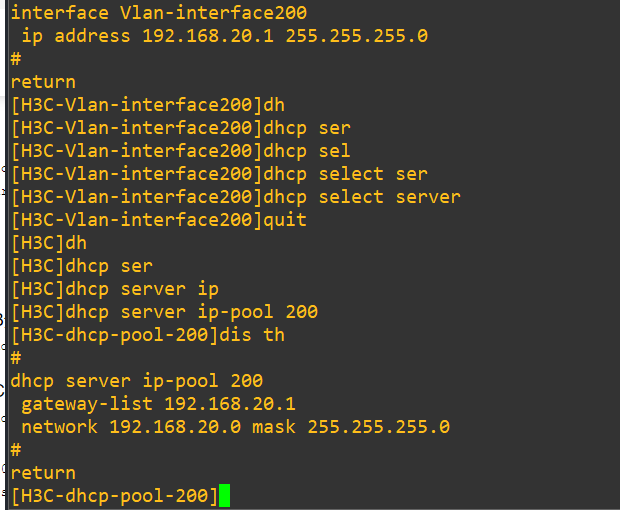Click the '[H3C-Vlan-interface200]dhcp ser' command line
Screen dimensions: 620x510
(181, 128)
